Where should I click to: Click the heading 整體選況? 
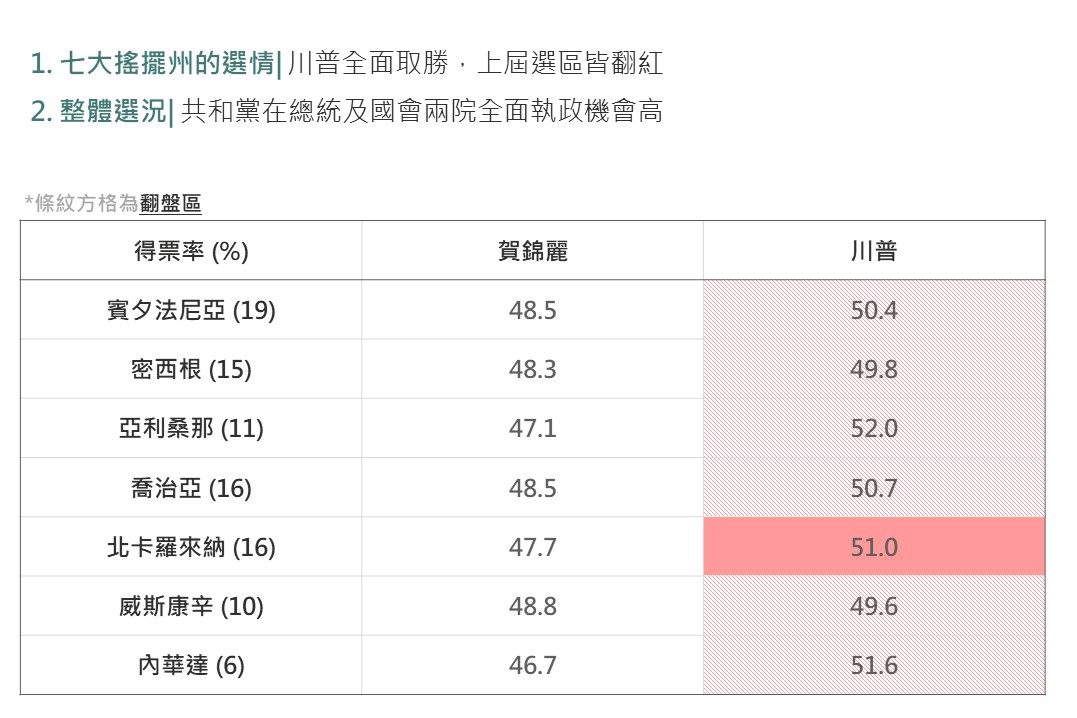click(x=112, y=111)
